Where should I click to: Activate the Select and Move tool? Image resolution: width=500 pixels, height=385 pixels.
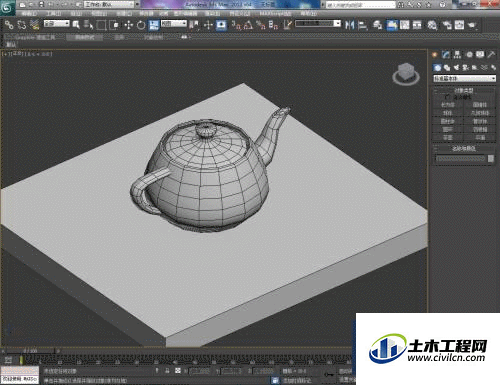coord(129,25)
